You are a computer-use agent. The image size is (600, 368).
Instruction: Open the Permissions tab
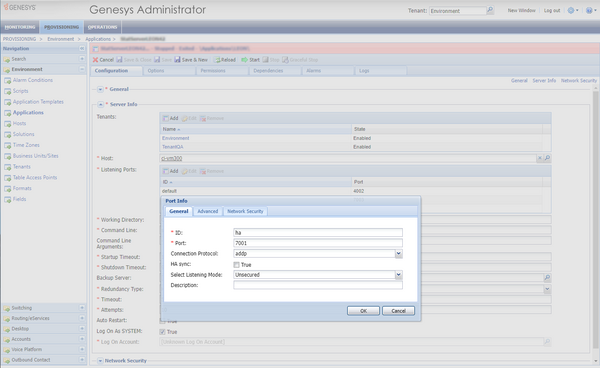pyautogui.click(x=222, y=71)
